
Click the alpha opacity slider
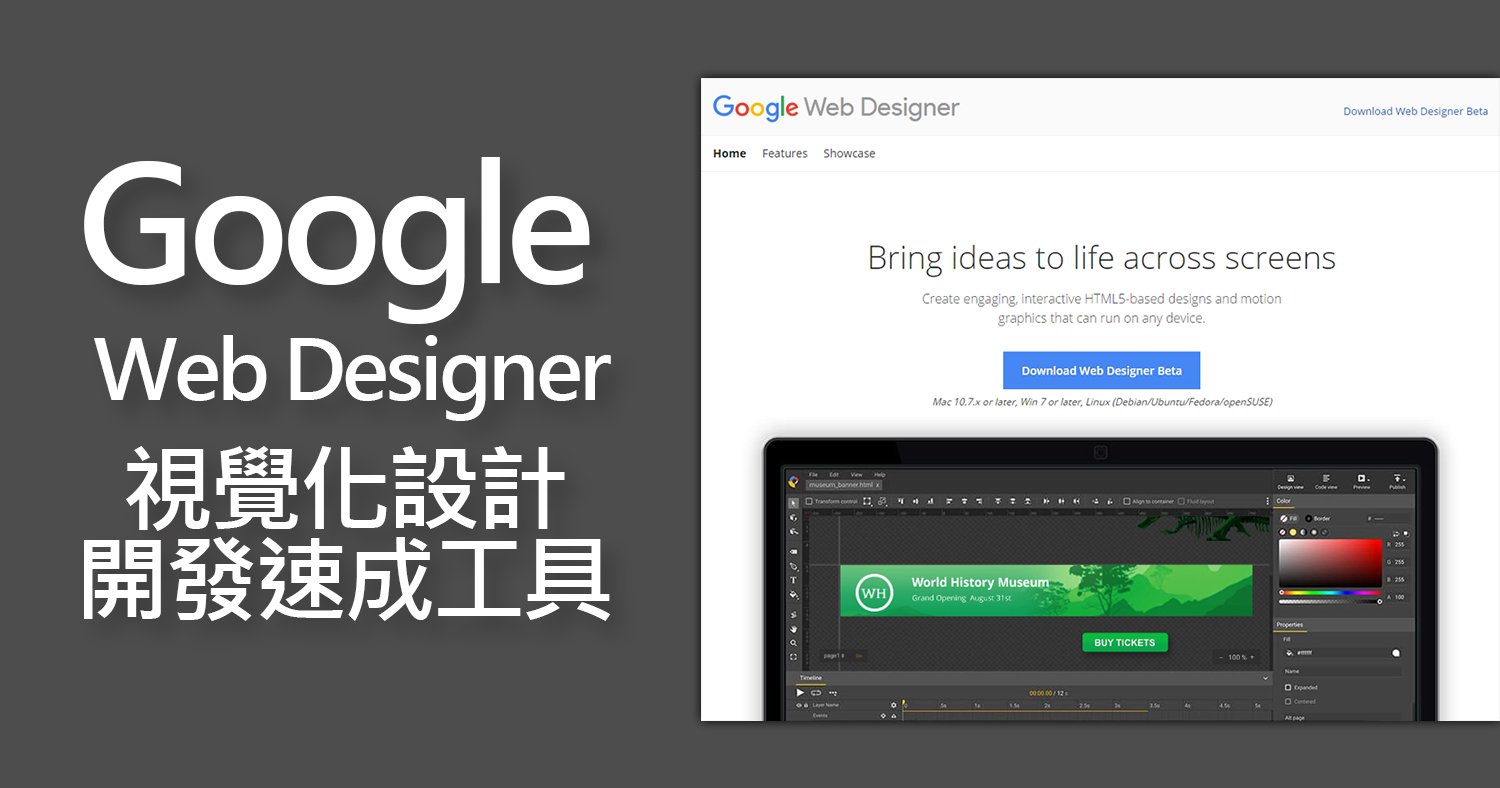point(1330,601)
